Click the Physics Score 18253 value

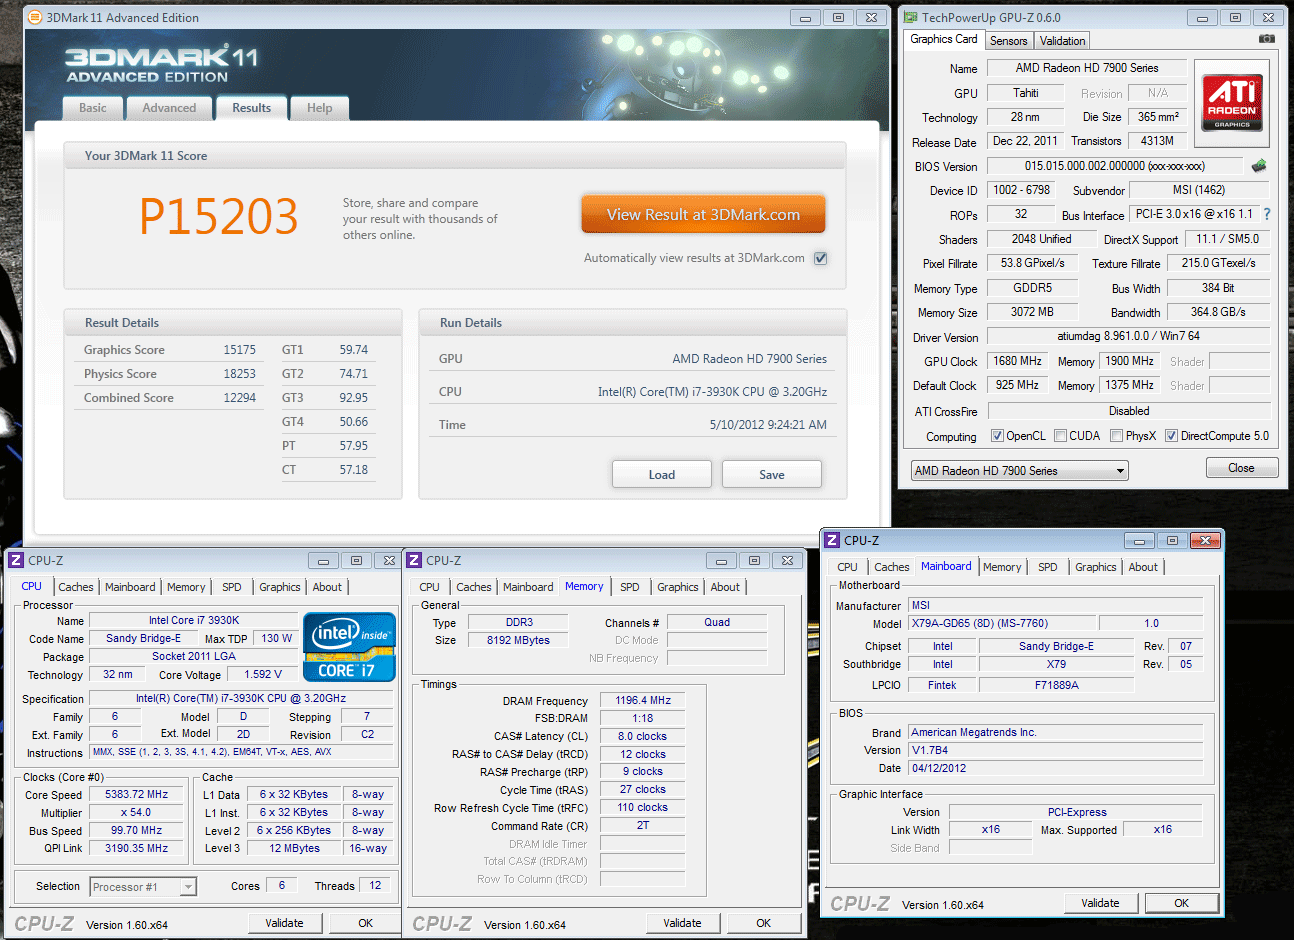click(239, 374)
